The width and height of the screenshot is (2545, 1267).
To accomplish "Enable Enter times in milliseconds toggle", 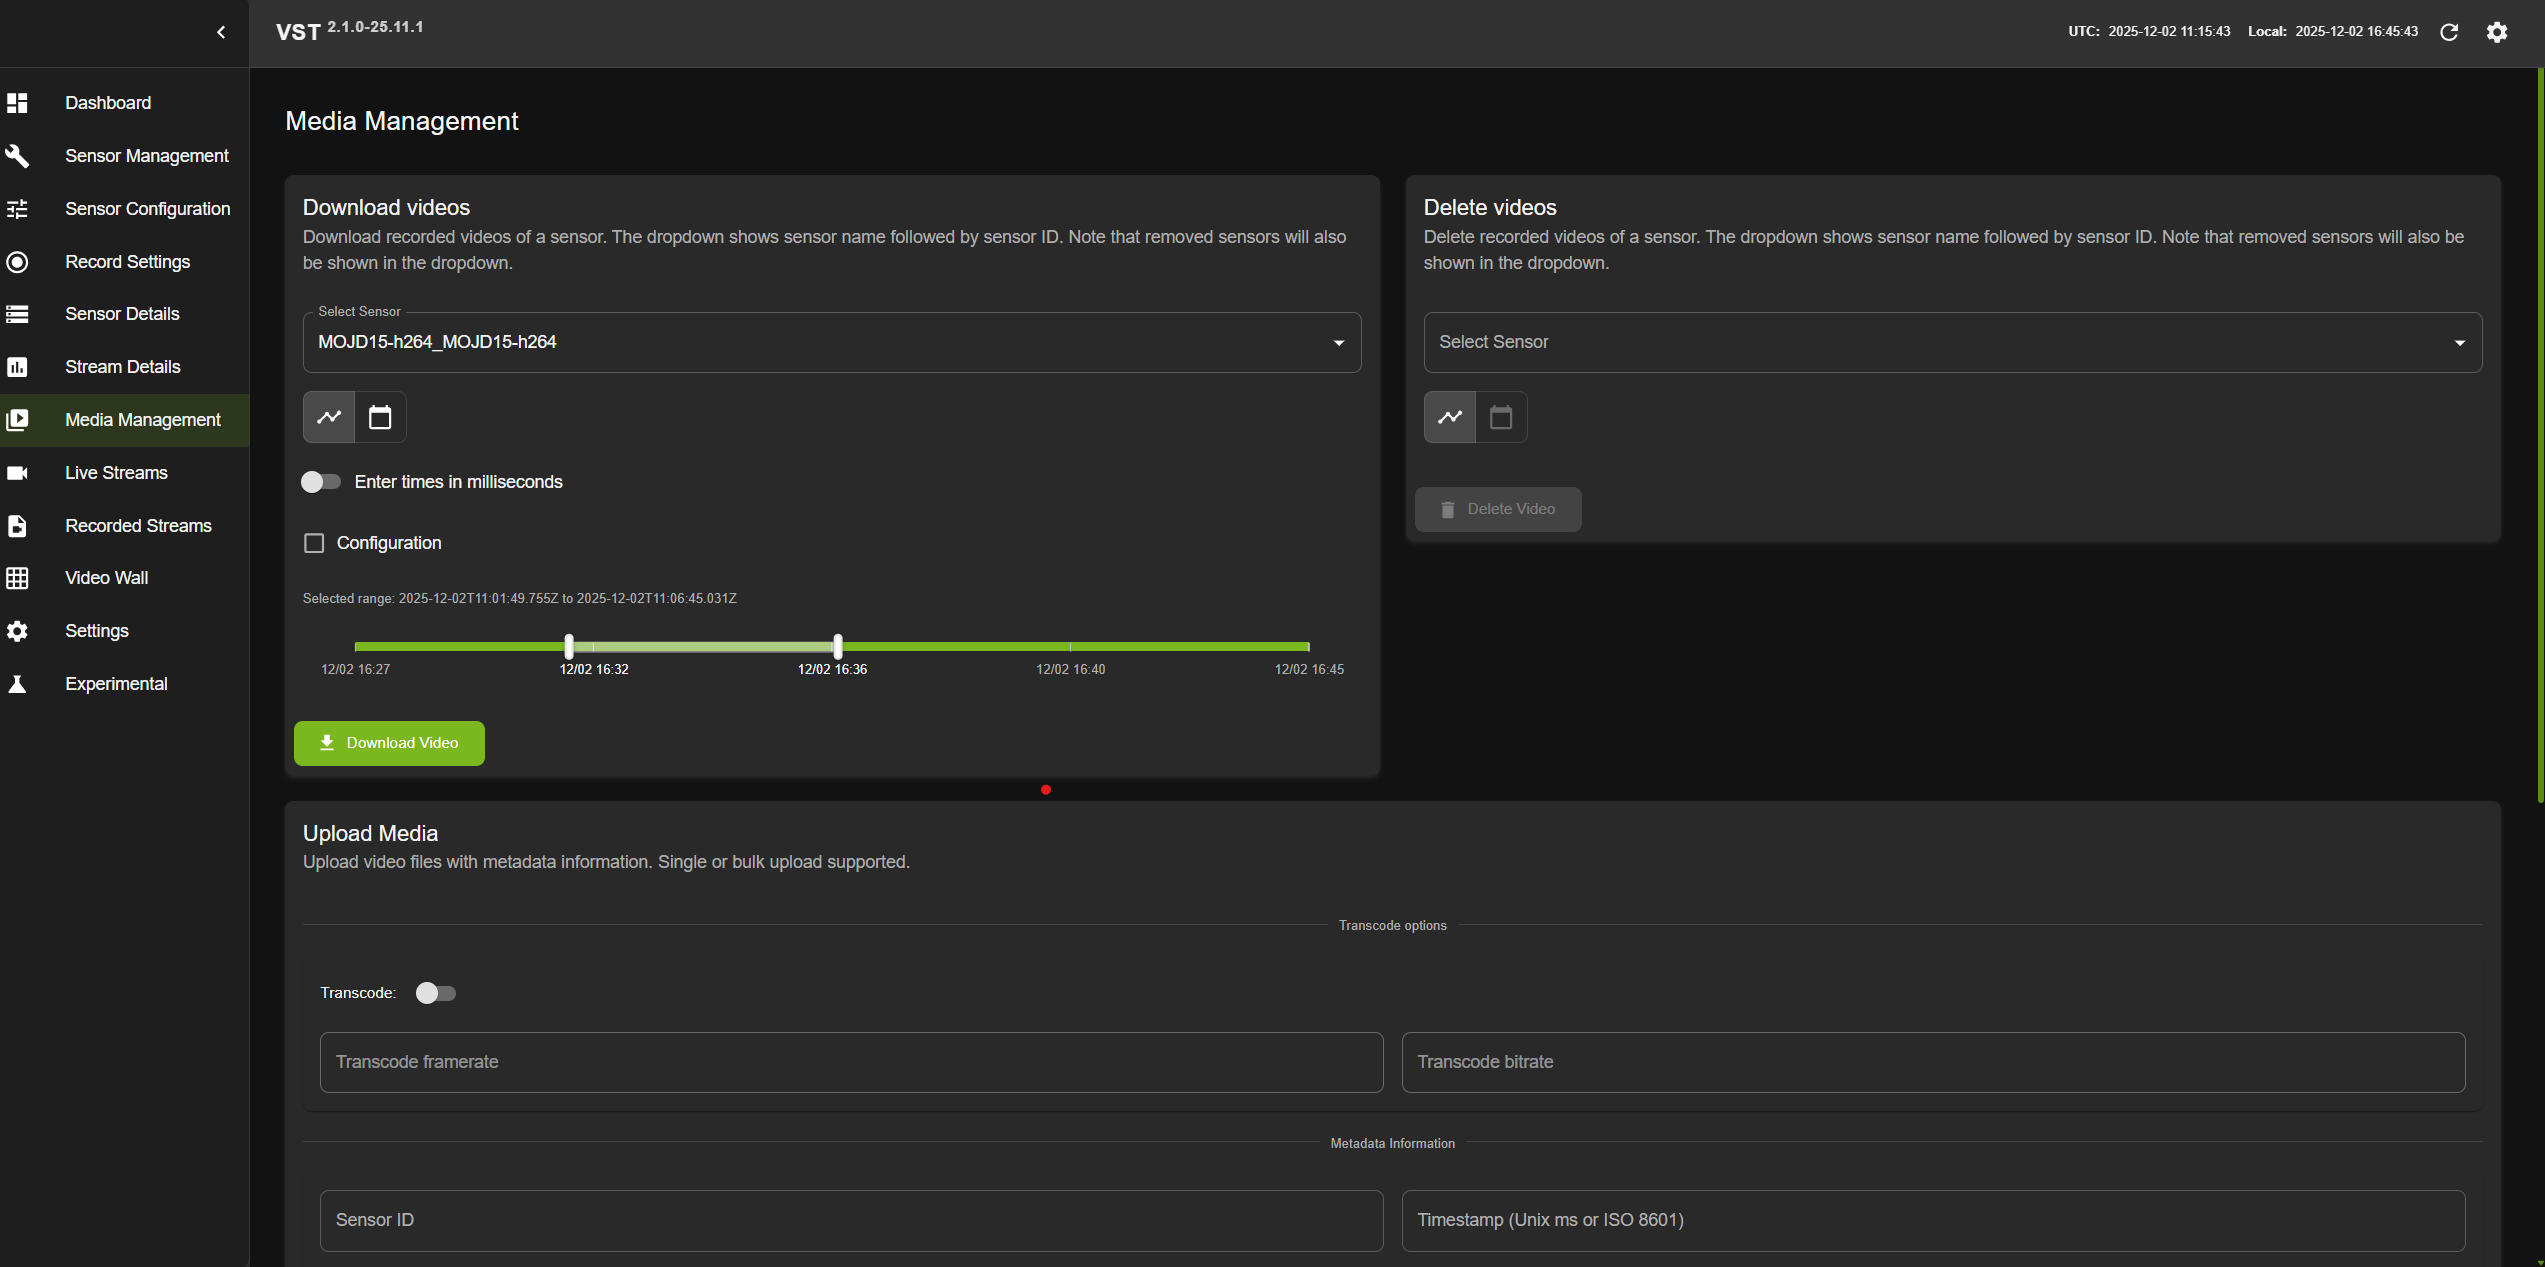I will click(x=321, y=482).
